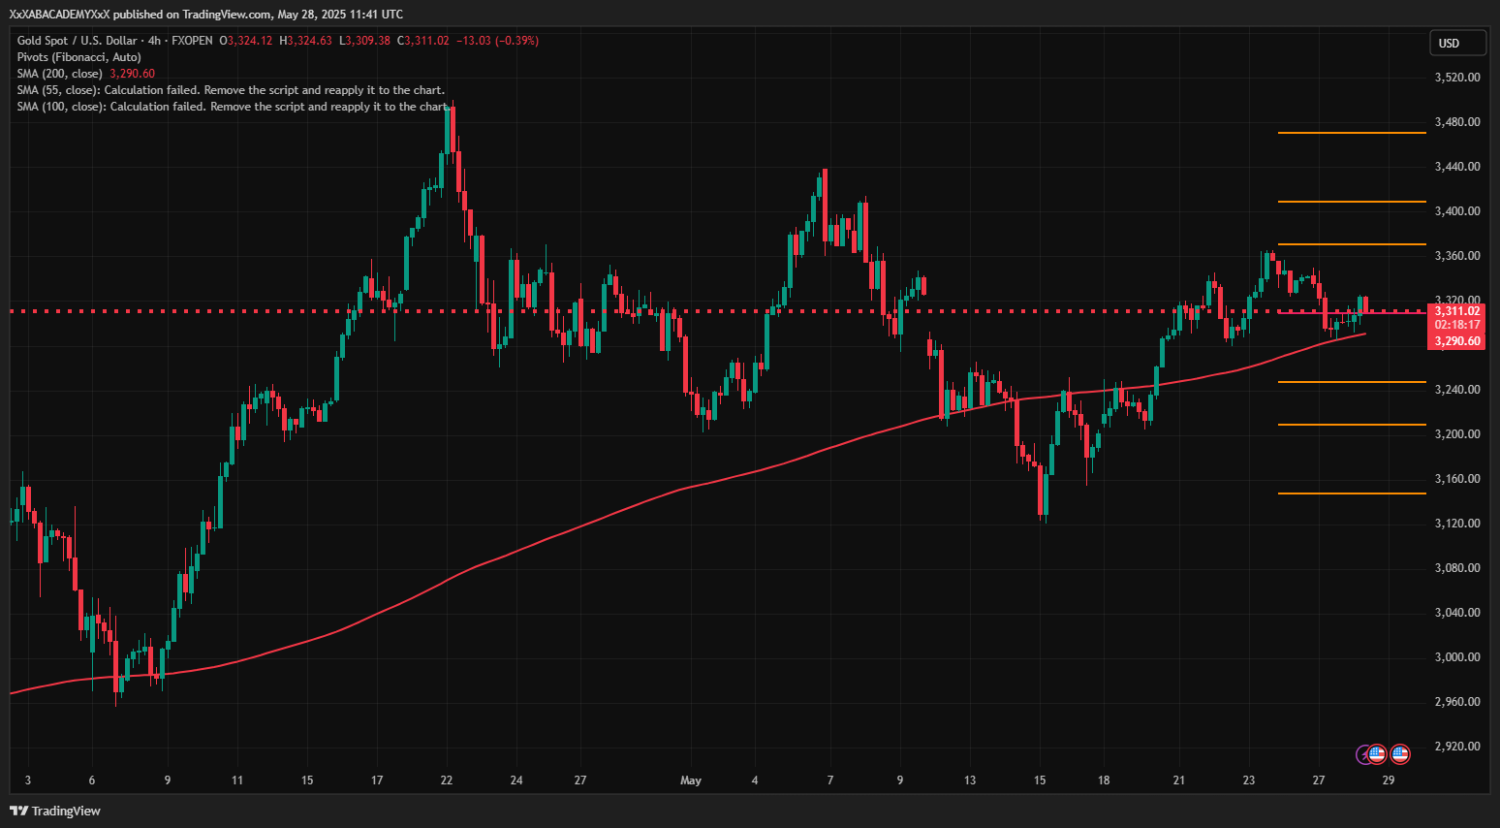Click the Pivots (Fibonacci, Auto) indicator label
Image resolution: width=1500 pixels, height=828 pixels.
[x=79, y=57]
